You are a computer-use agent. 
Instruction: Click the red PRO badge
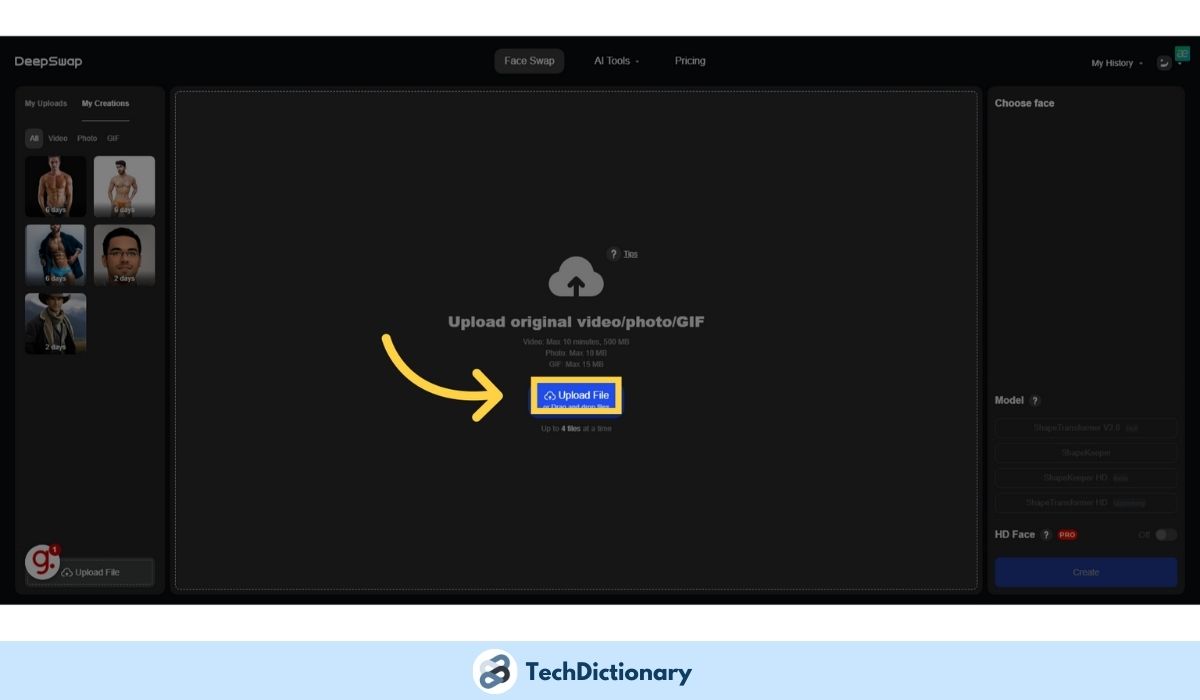(x=1067, y=535)
